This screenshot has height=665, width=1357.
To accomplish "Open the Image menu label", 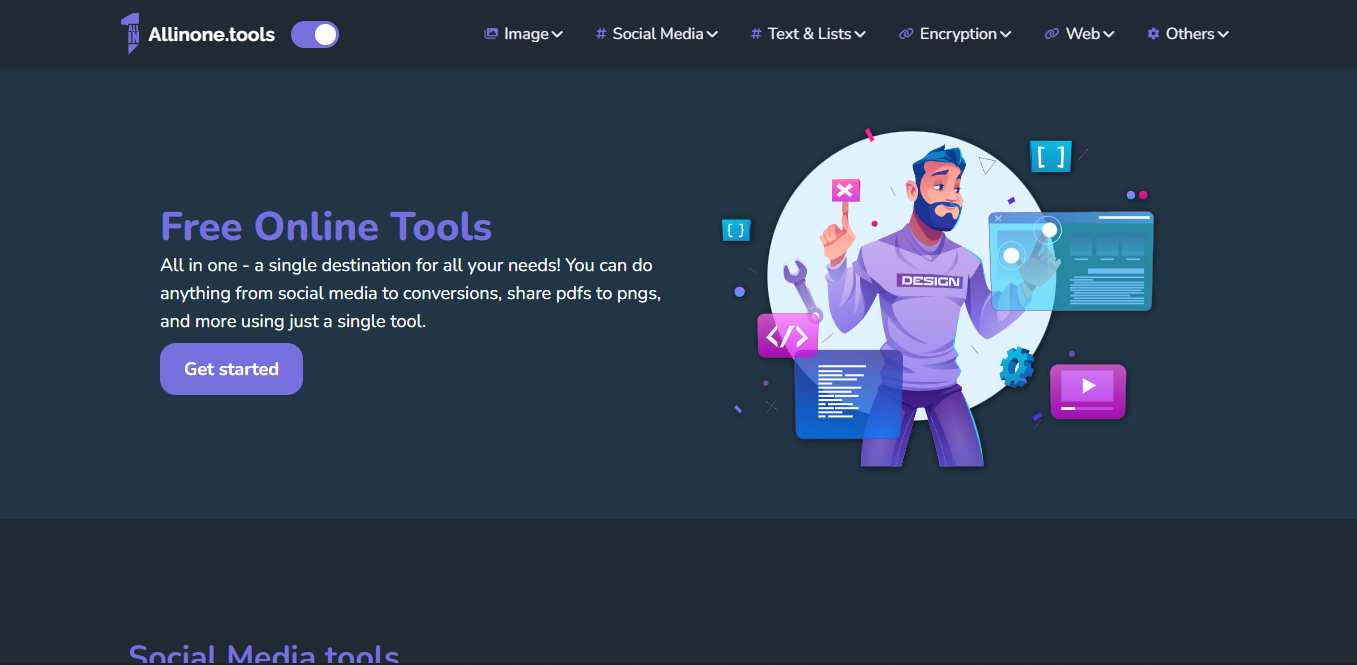I will click(x=526, y=34).
